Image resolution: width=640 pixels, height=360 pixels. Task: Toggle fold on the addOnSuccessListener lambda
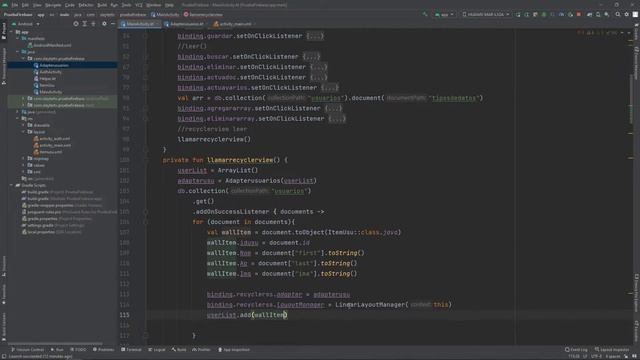tap(145, 212)
